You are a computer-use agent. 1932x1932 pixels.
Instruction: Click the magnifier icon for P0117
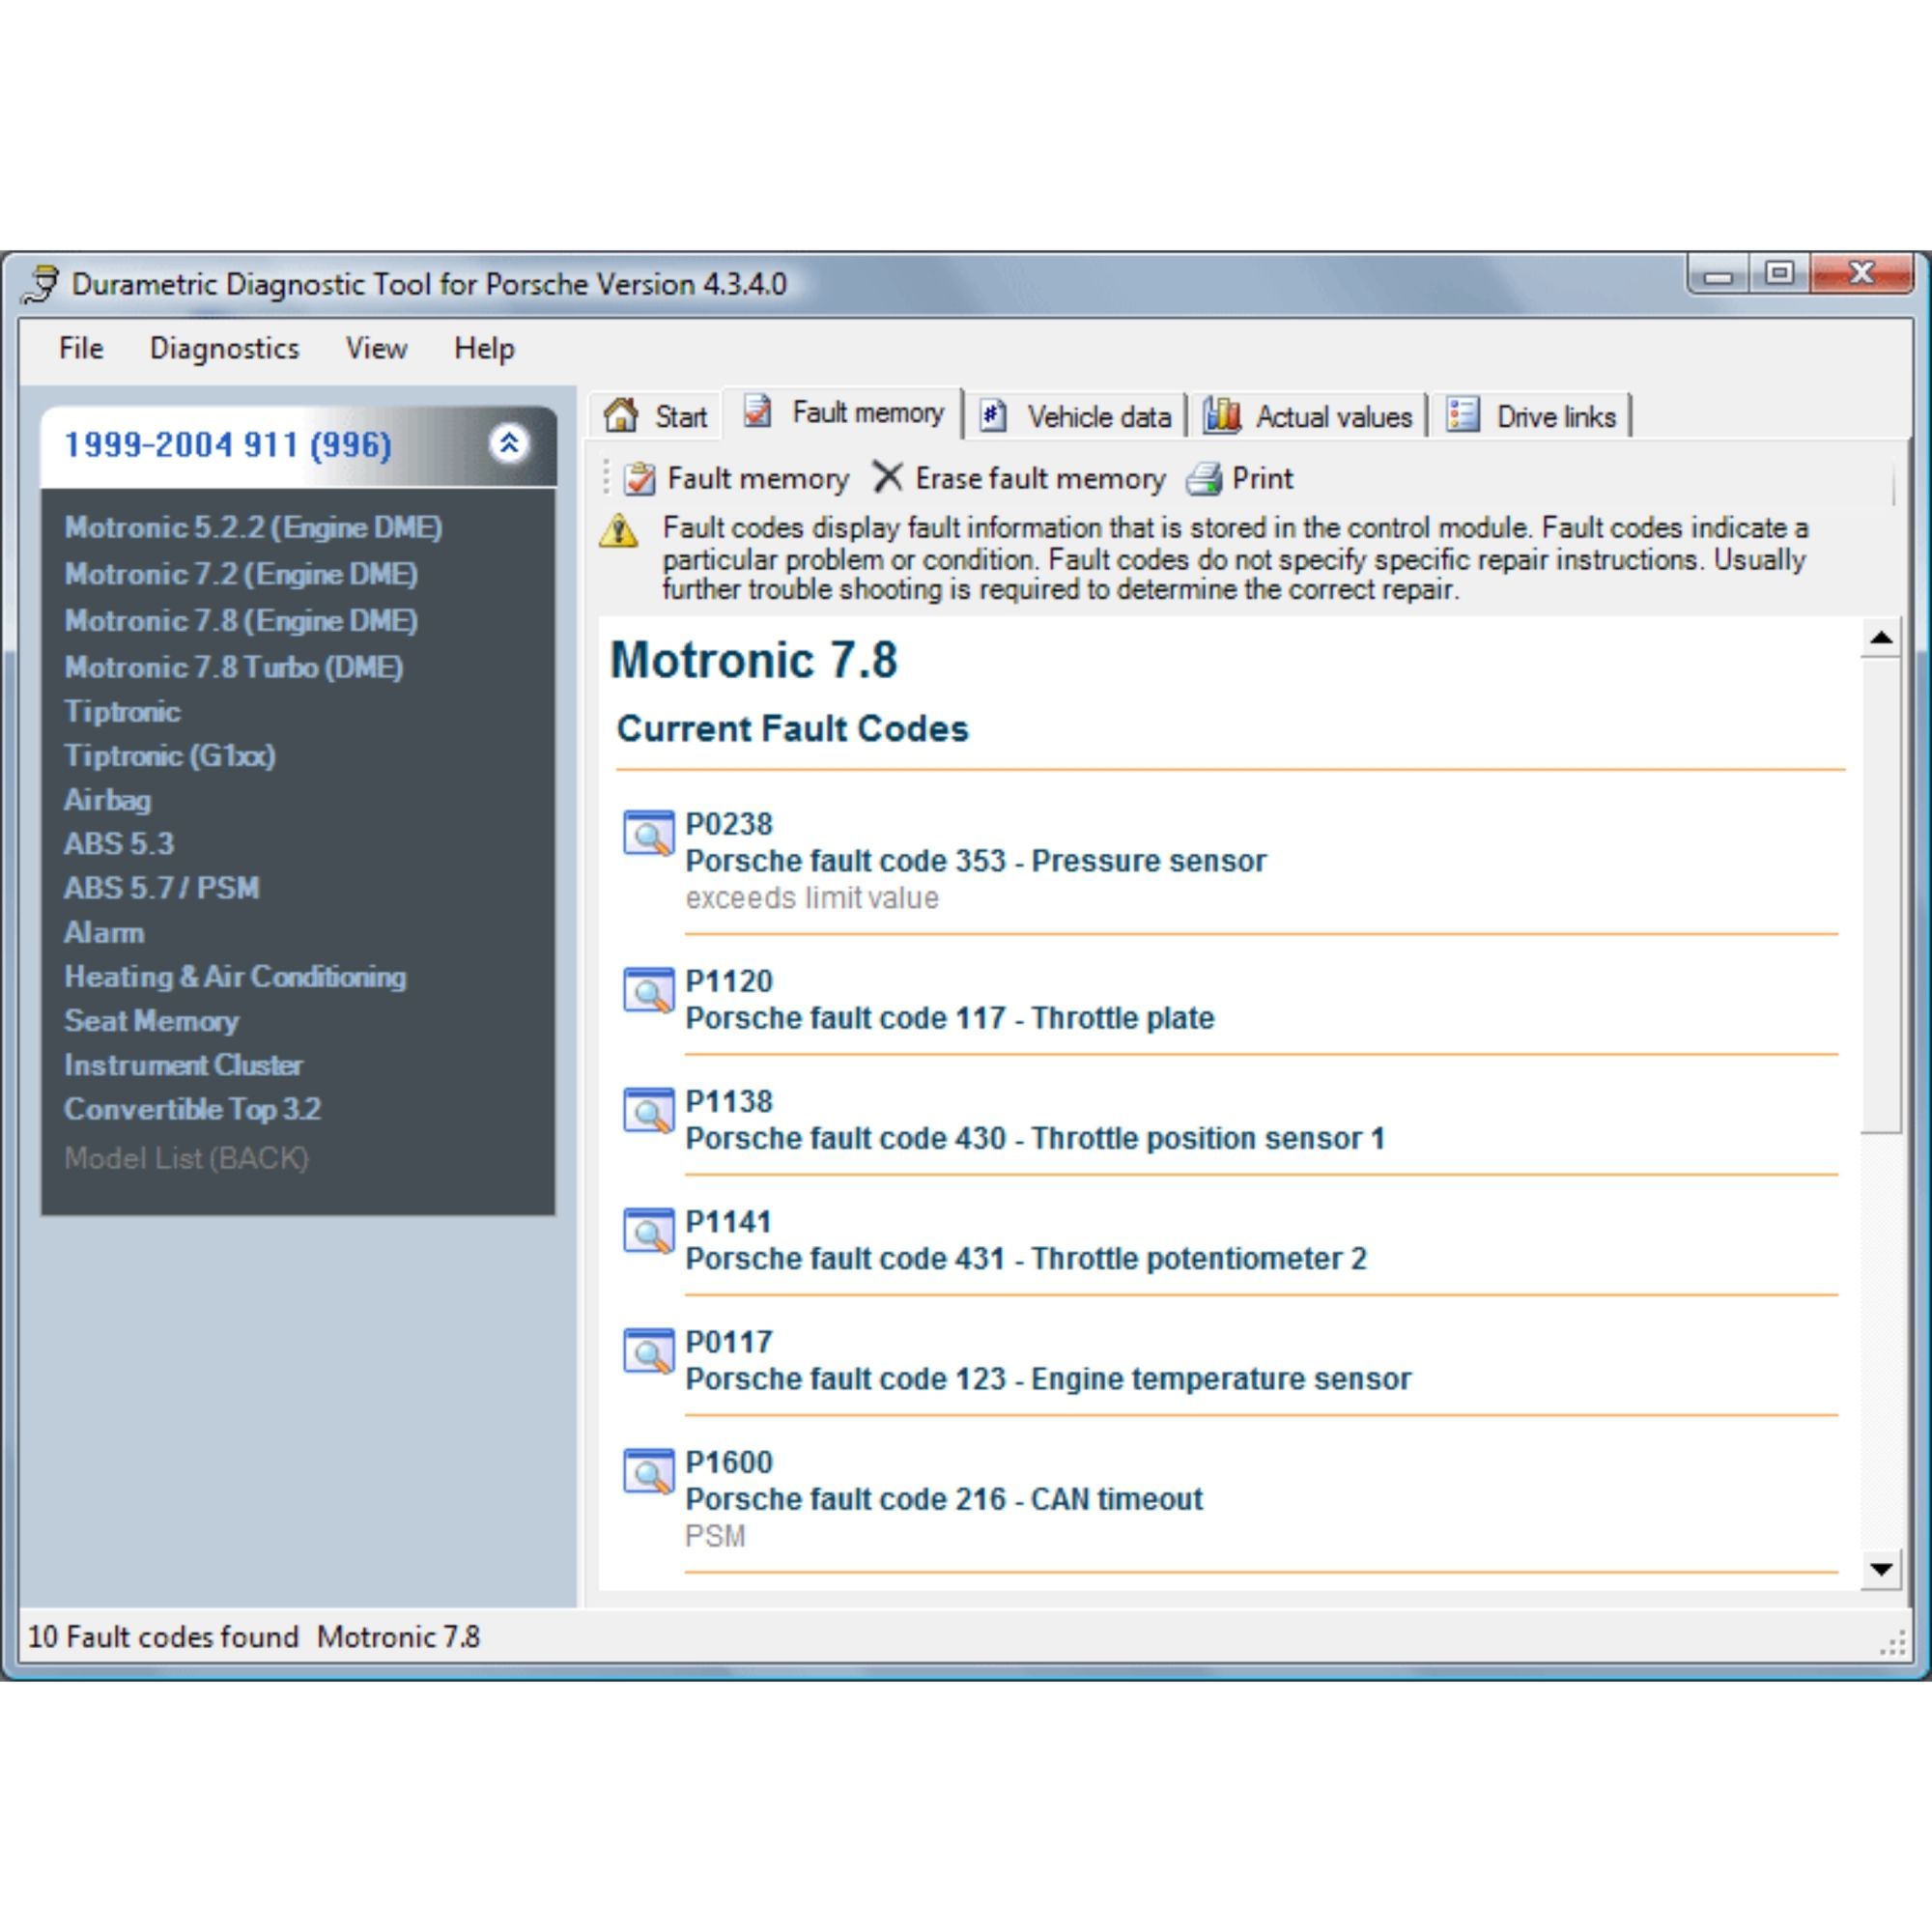click(x=648, y=1351)
